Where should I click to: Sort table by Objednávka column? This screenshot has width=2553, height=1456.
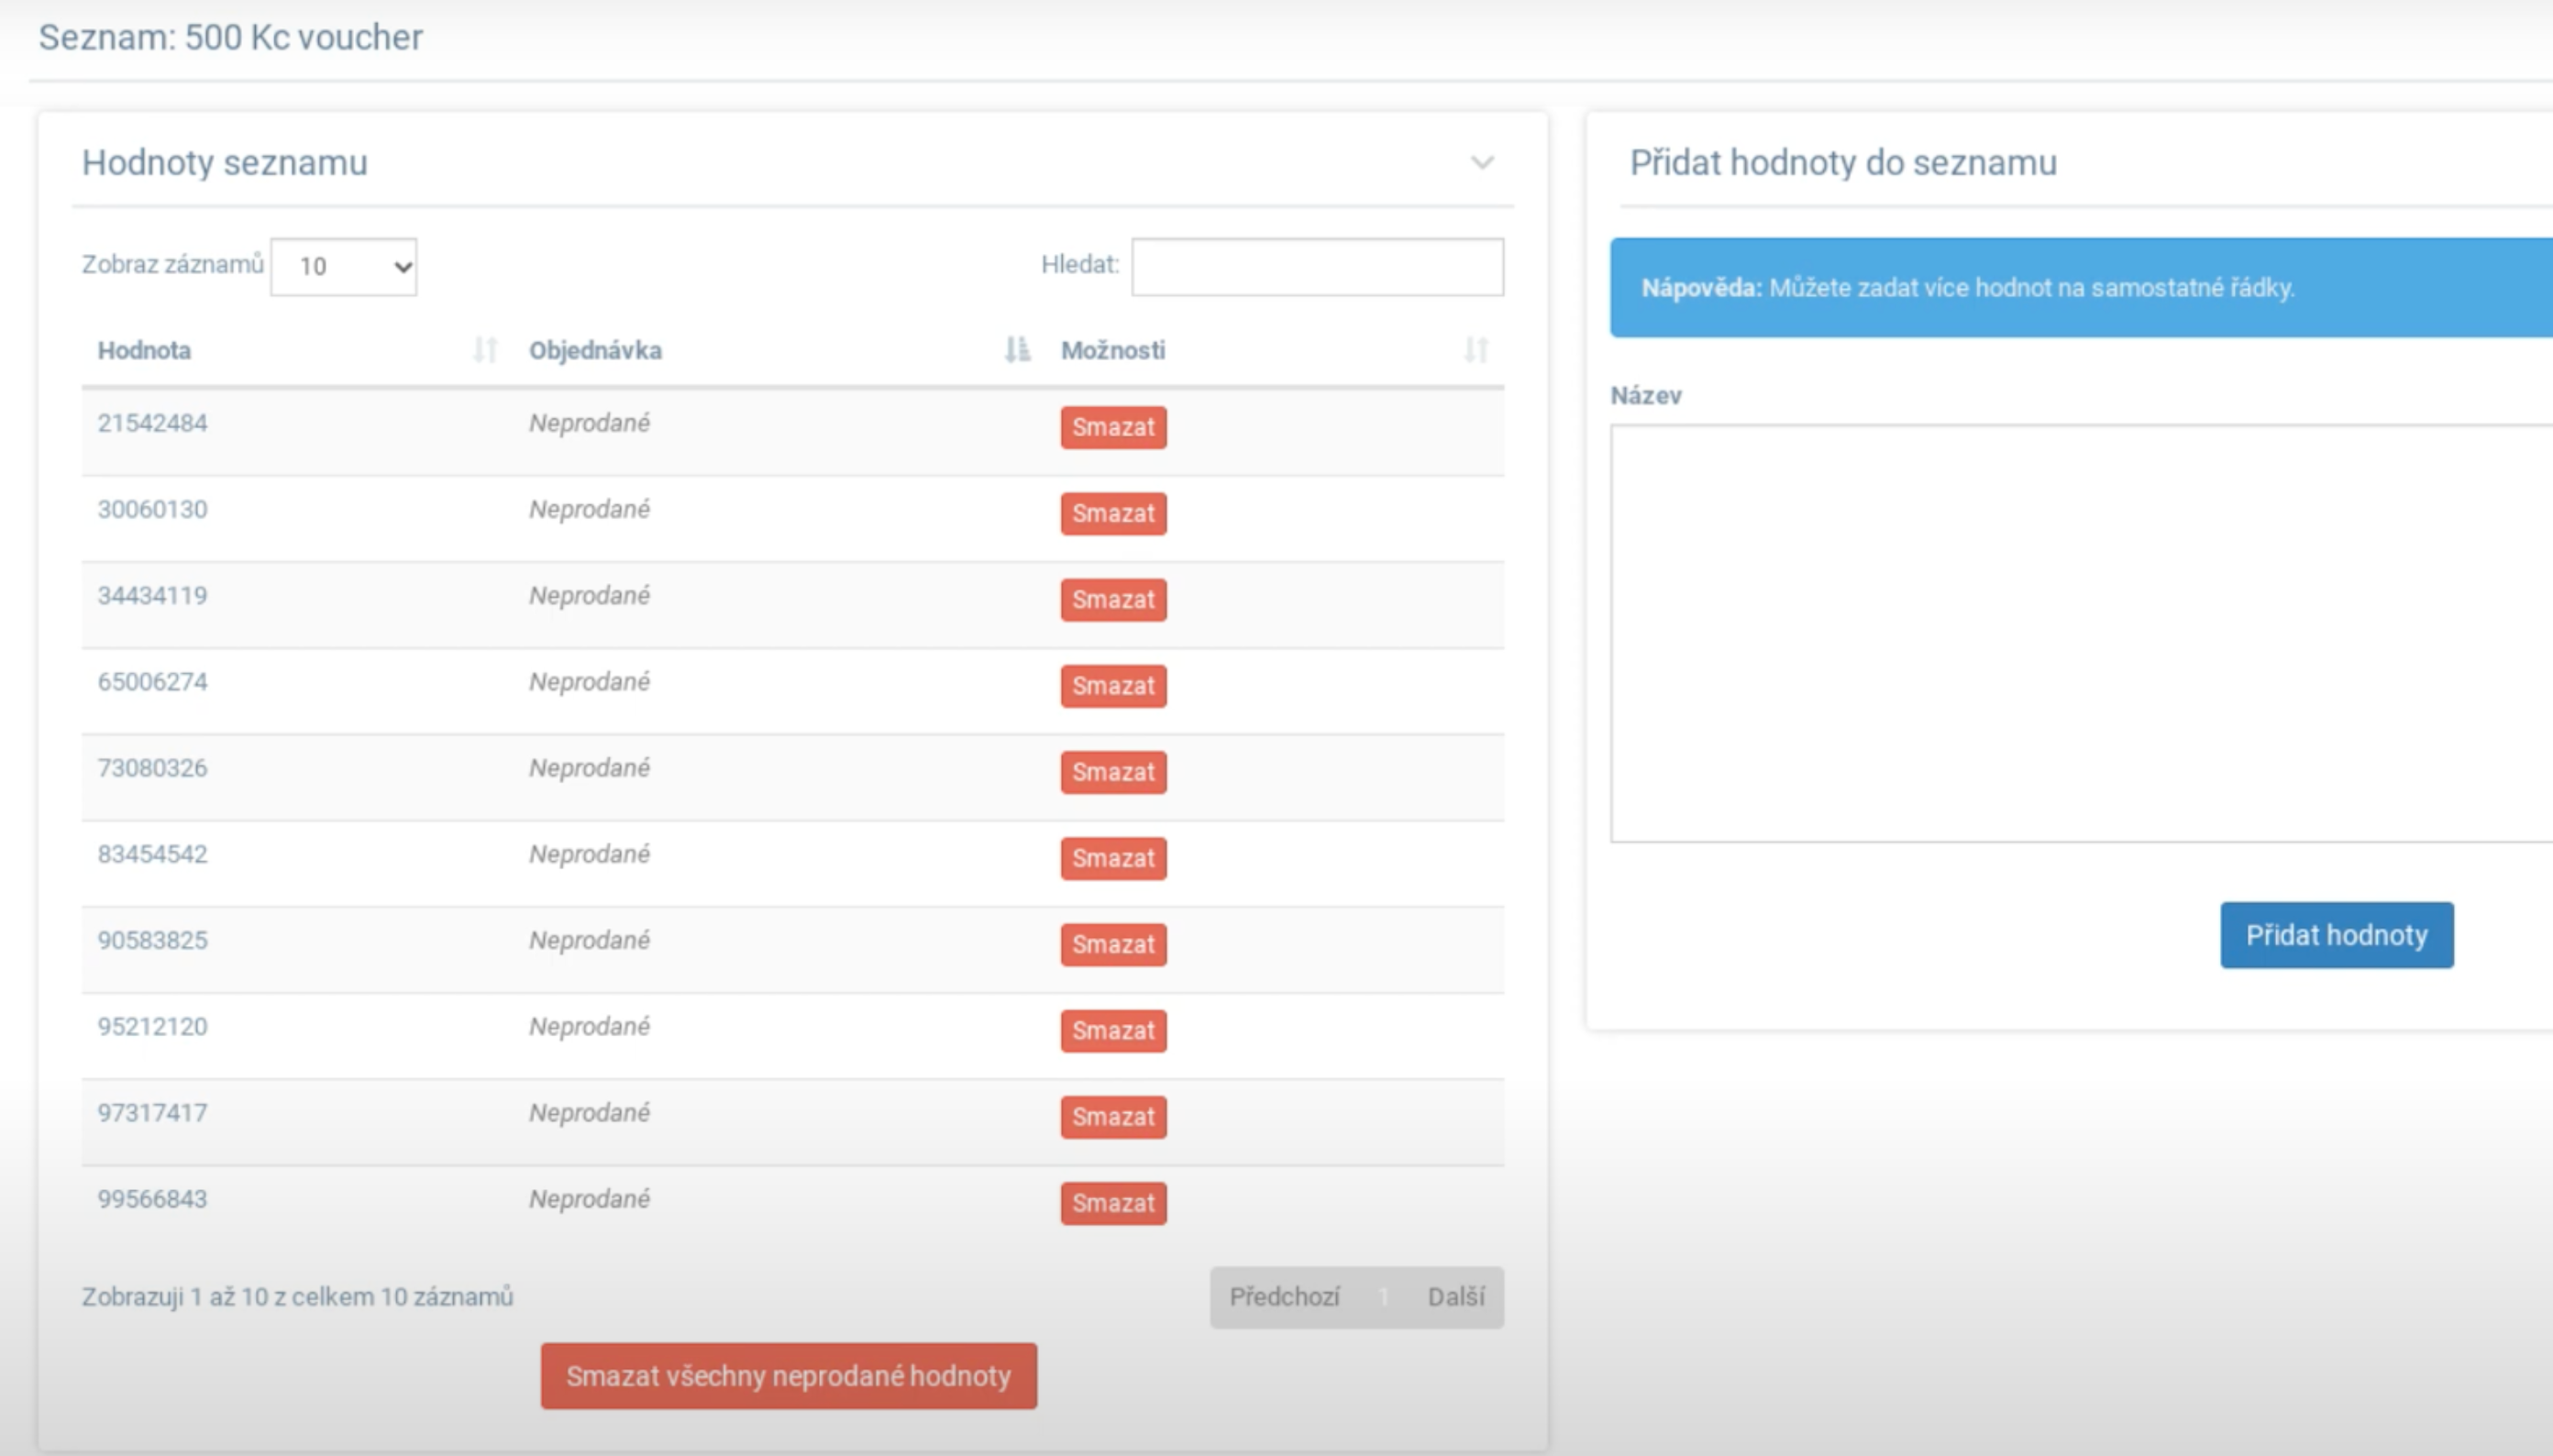point(1017,350)
